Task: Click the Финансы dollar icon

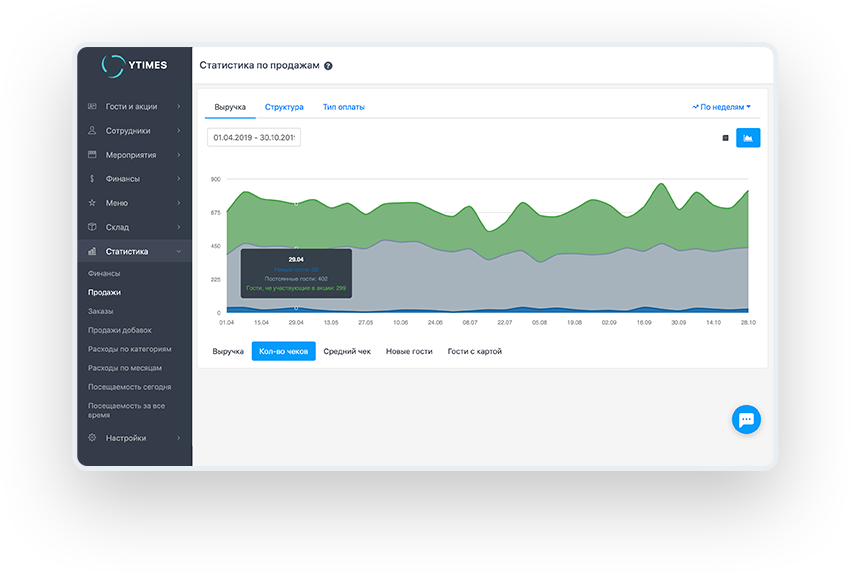Action: click(92, 179)
